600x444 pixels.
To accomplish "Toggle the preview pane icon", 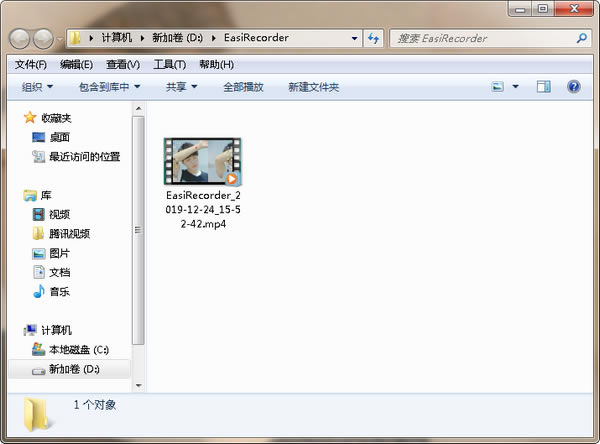I will 543,87.
